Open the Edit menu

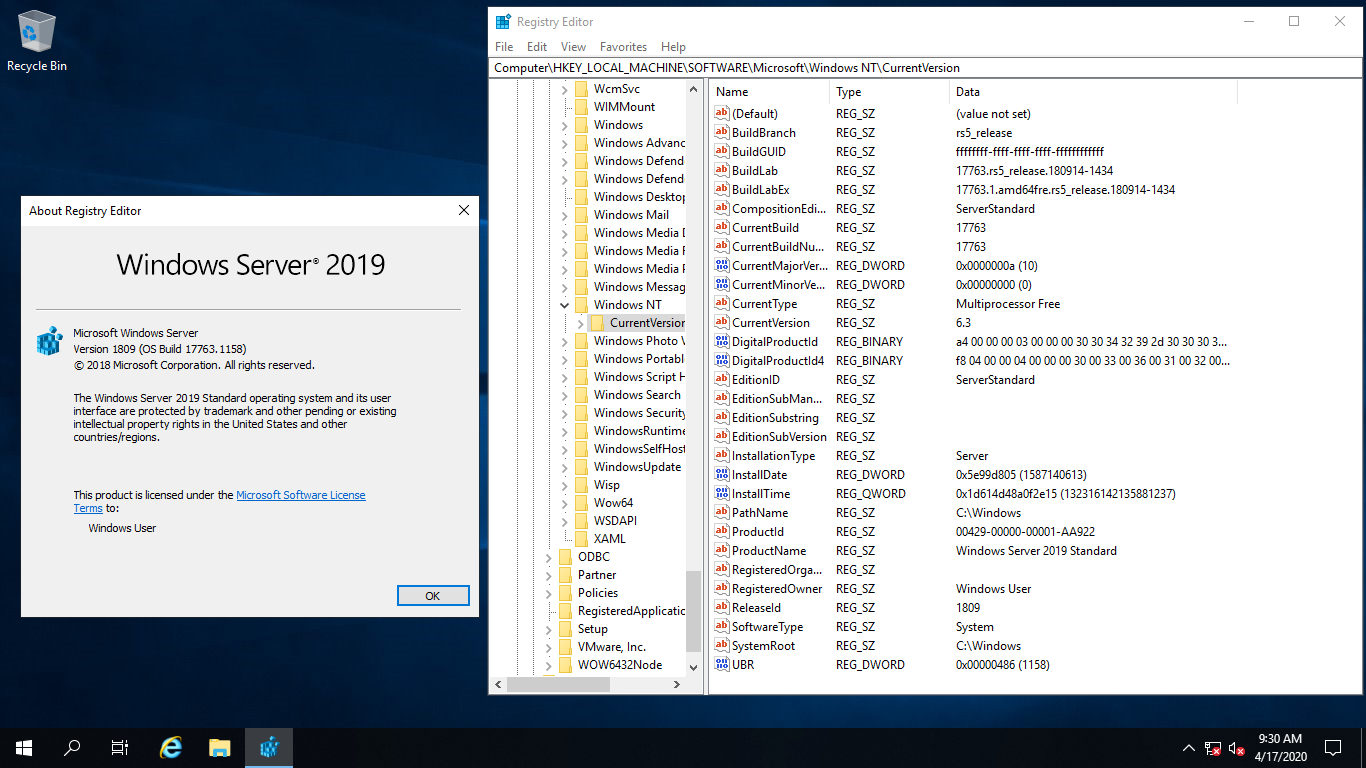click(x=537, y=47)
